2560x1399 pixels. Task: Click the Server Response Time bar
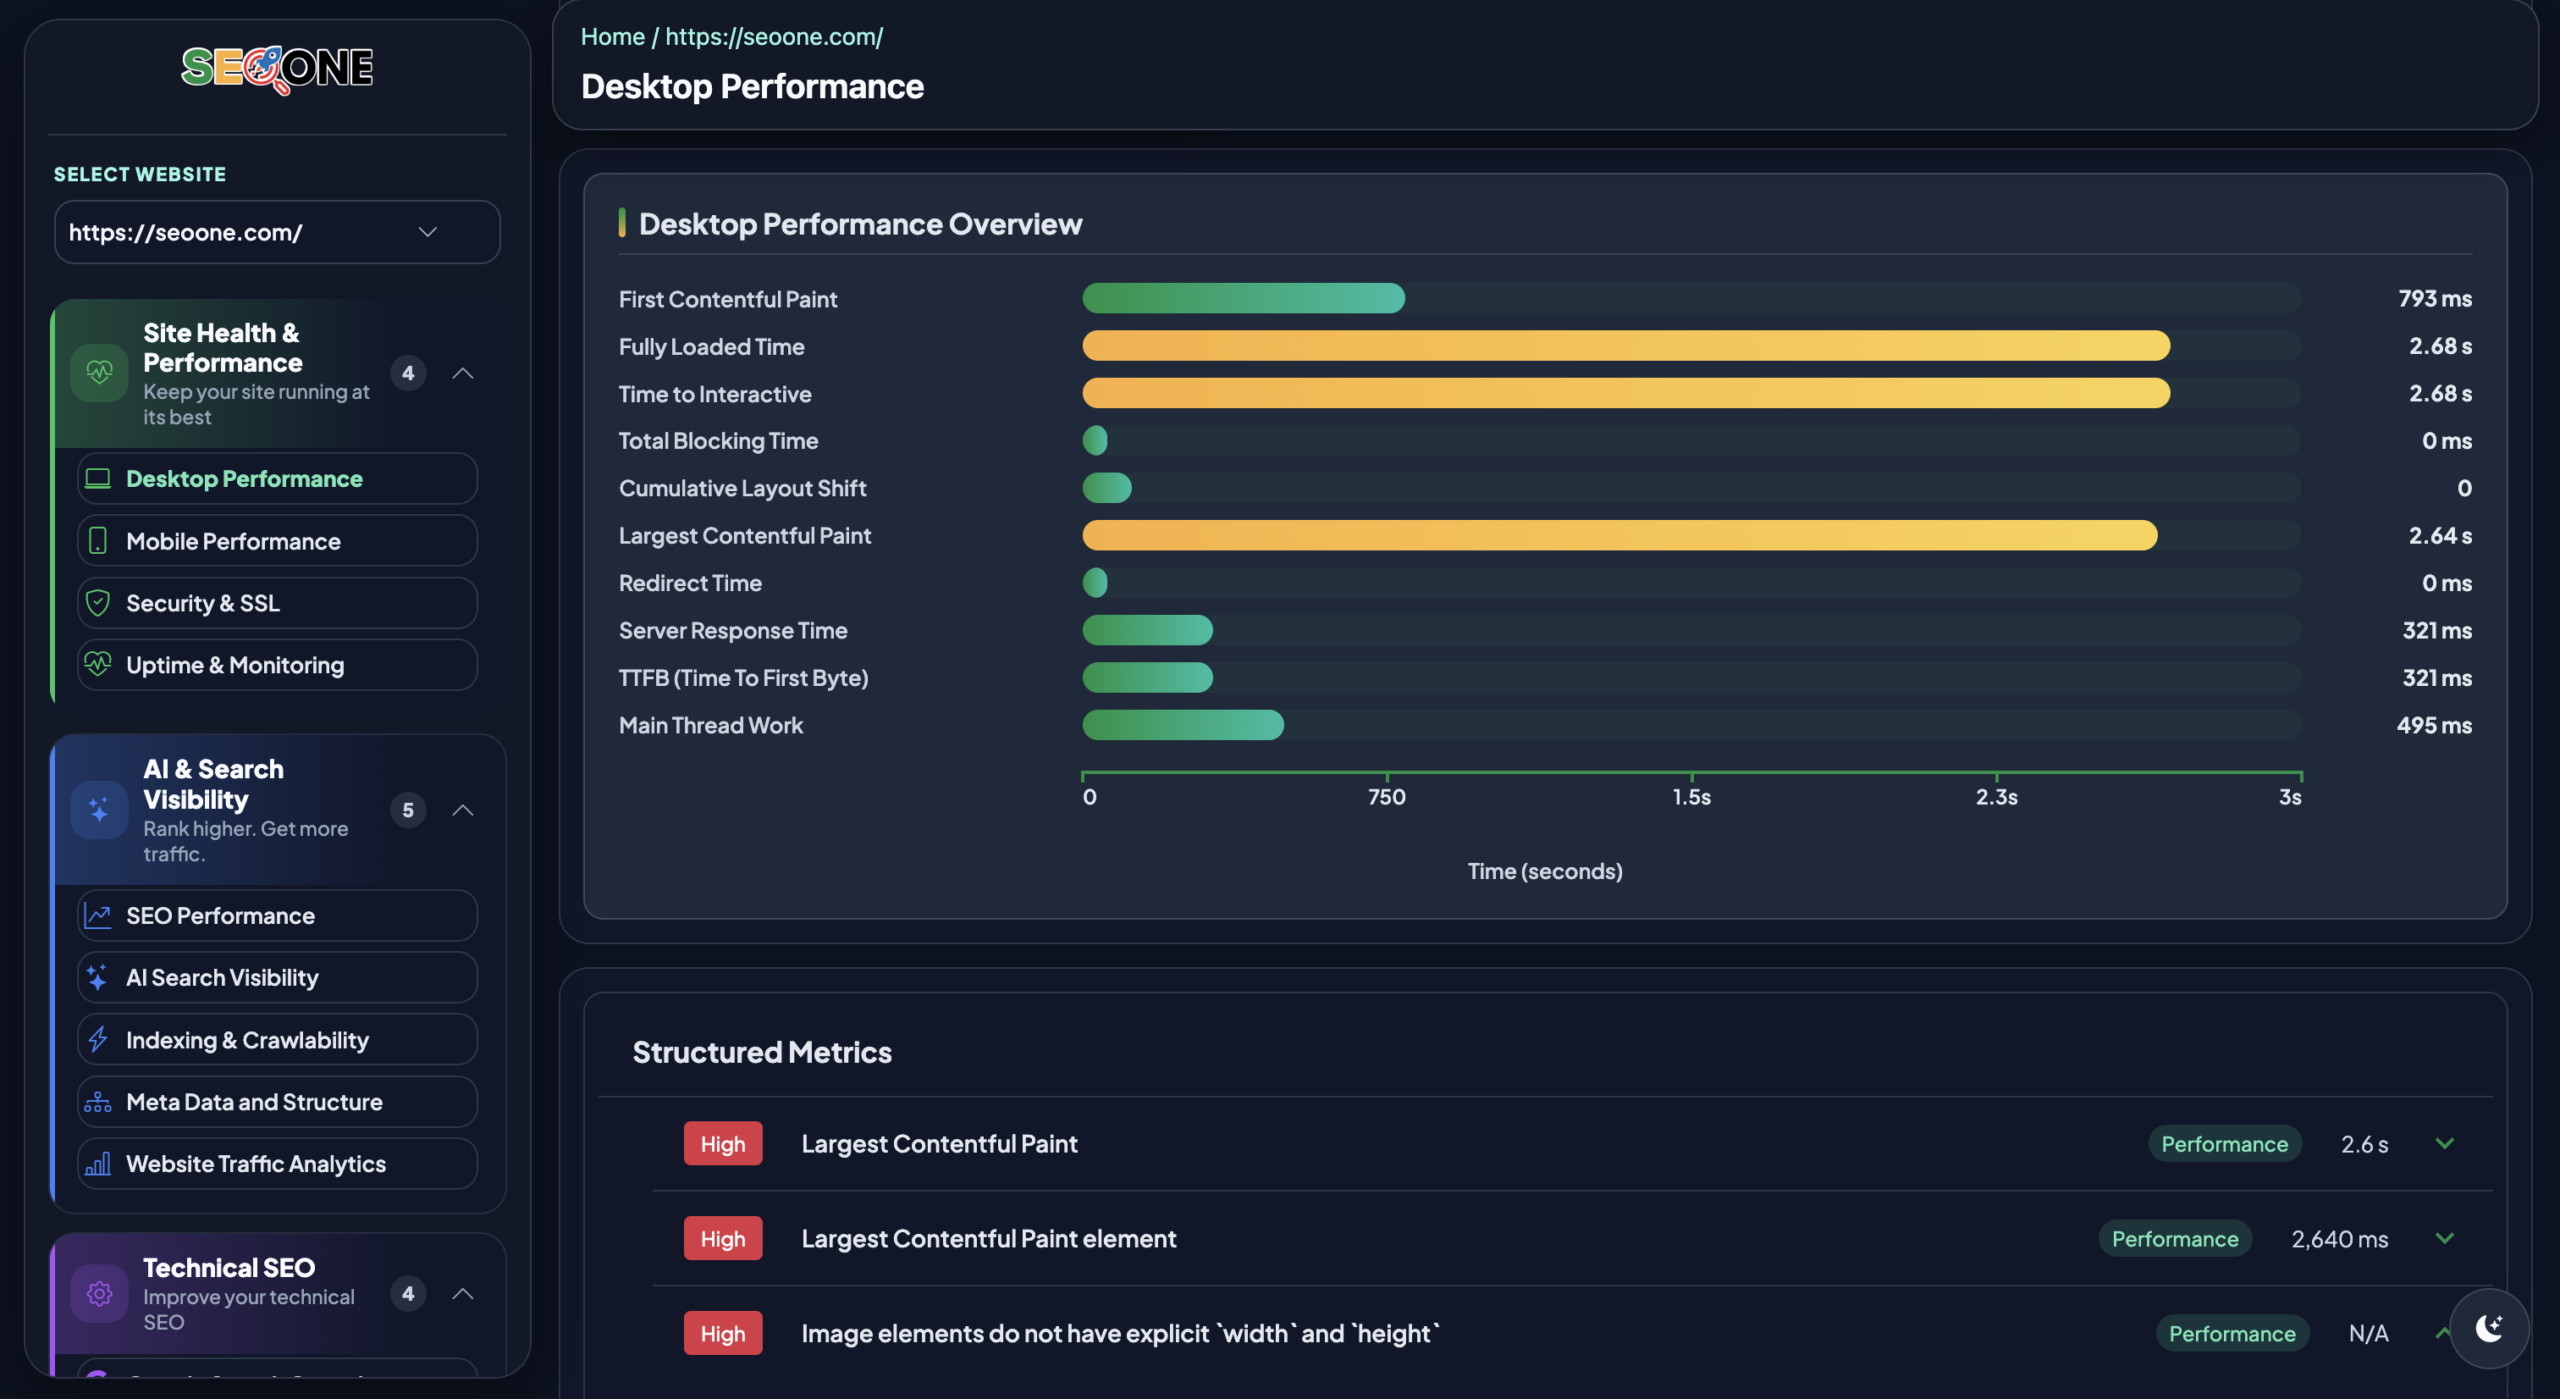(x=1147, y=630)
